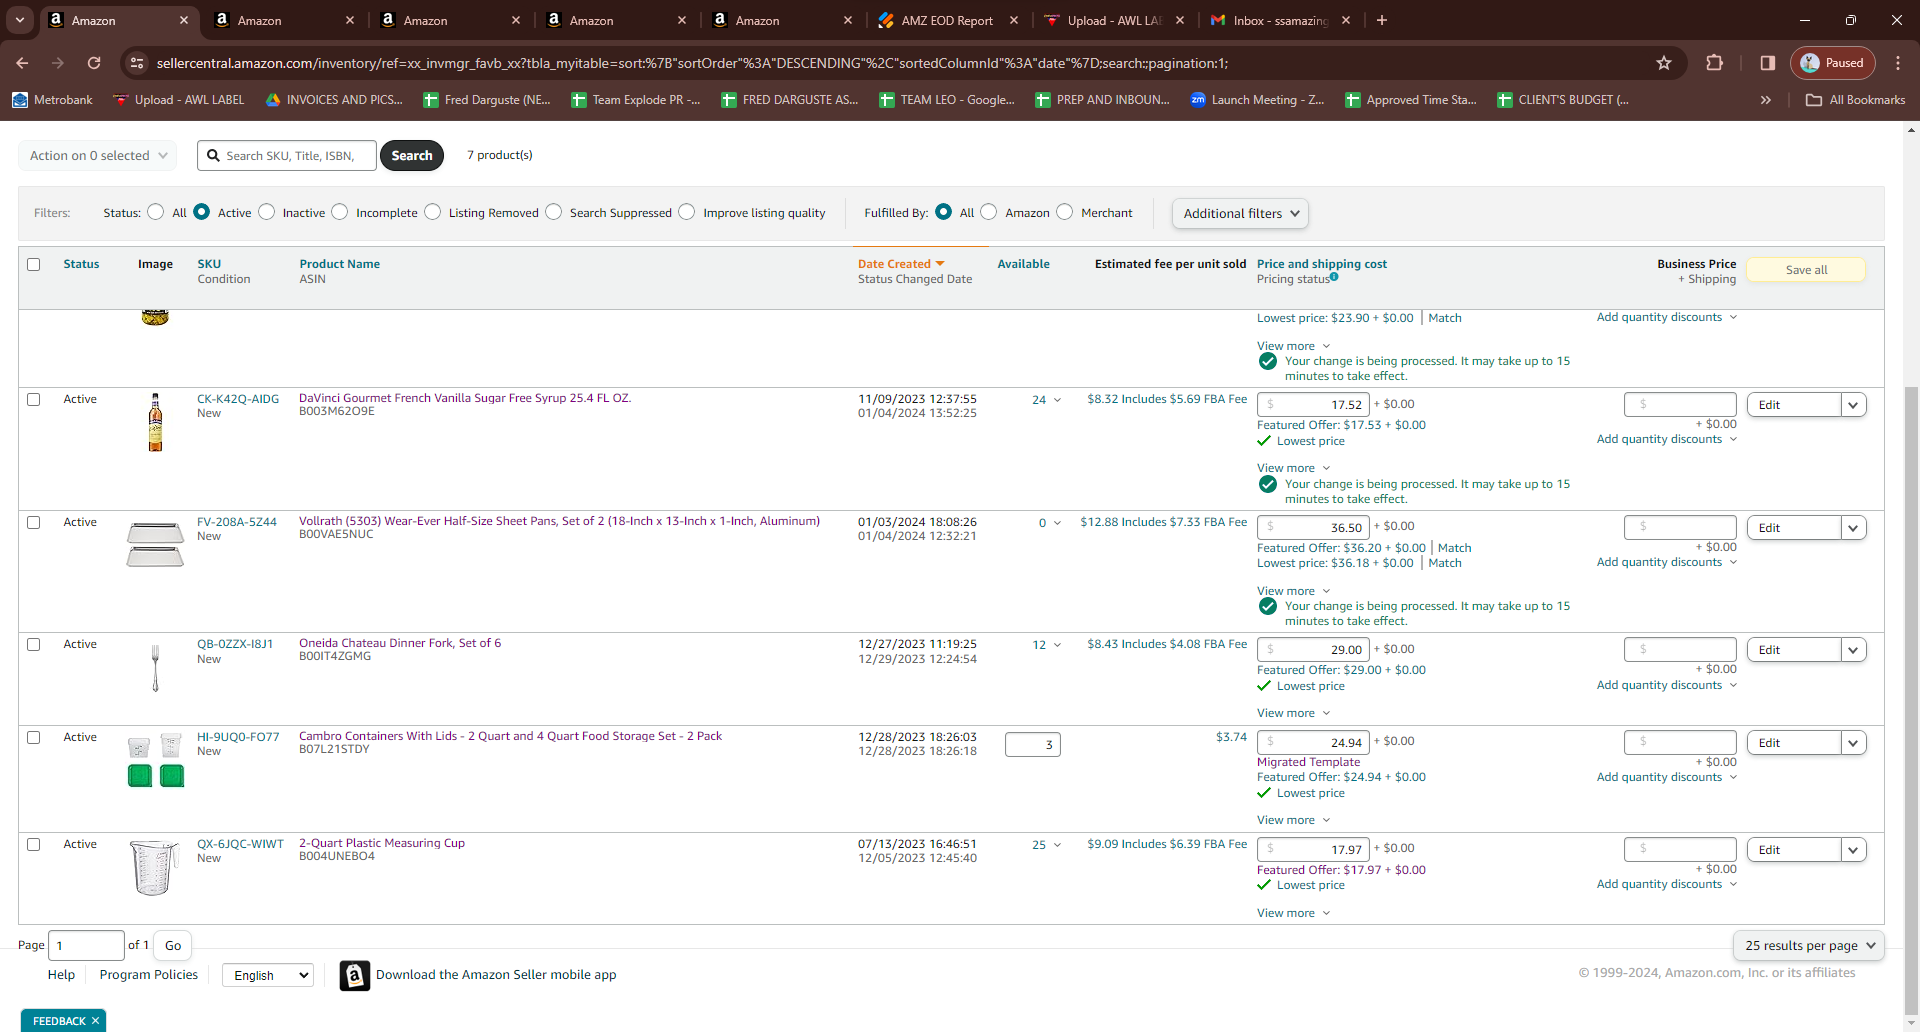Open the Launch Meeting Zoom bookmark
1920x1032 pixels.
click(x=1257, y=100)
